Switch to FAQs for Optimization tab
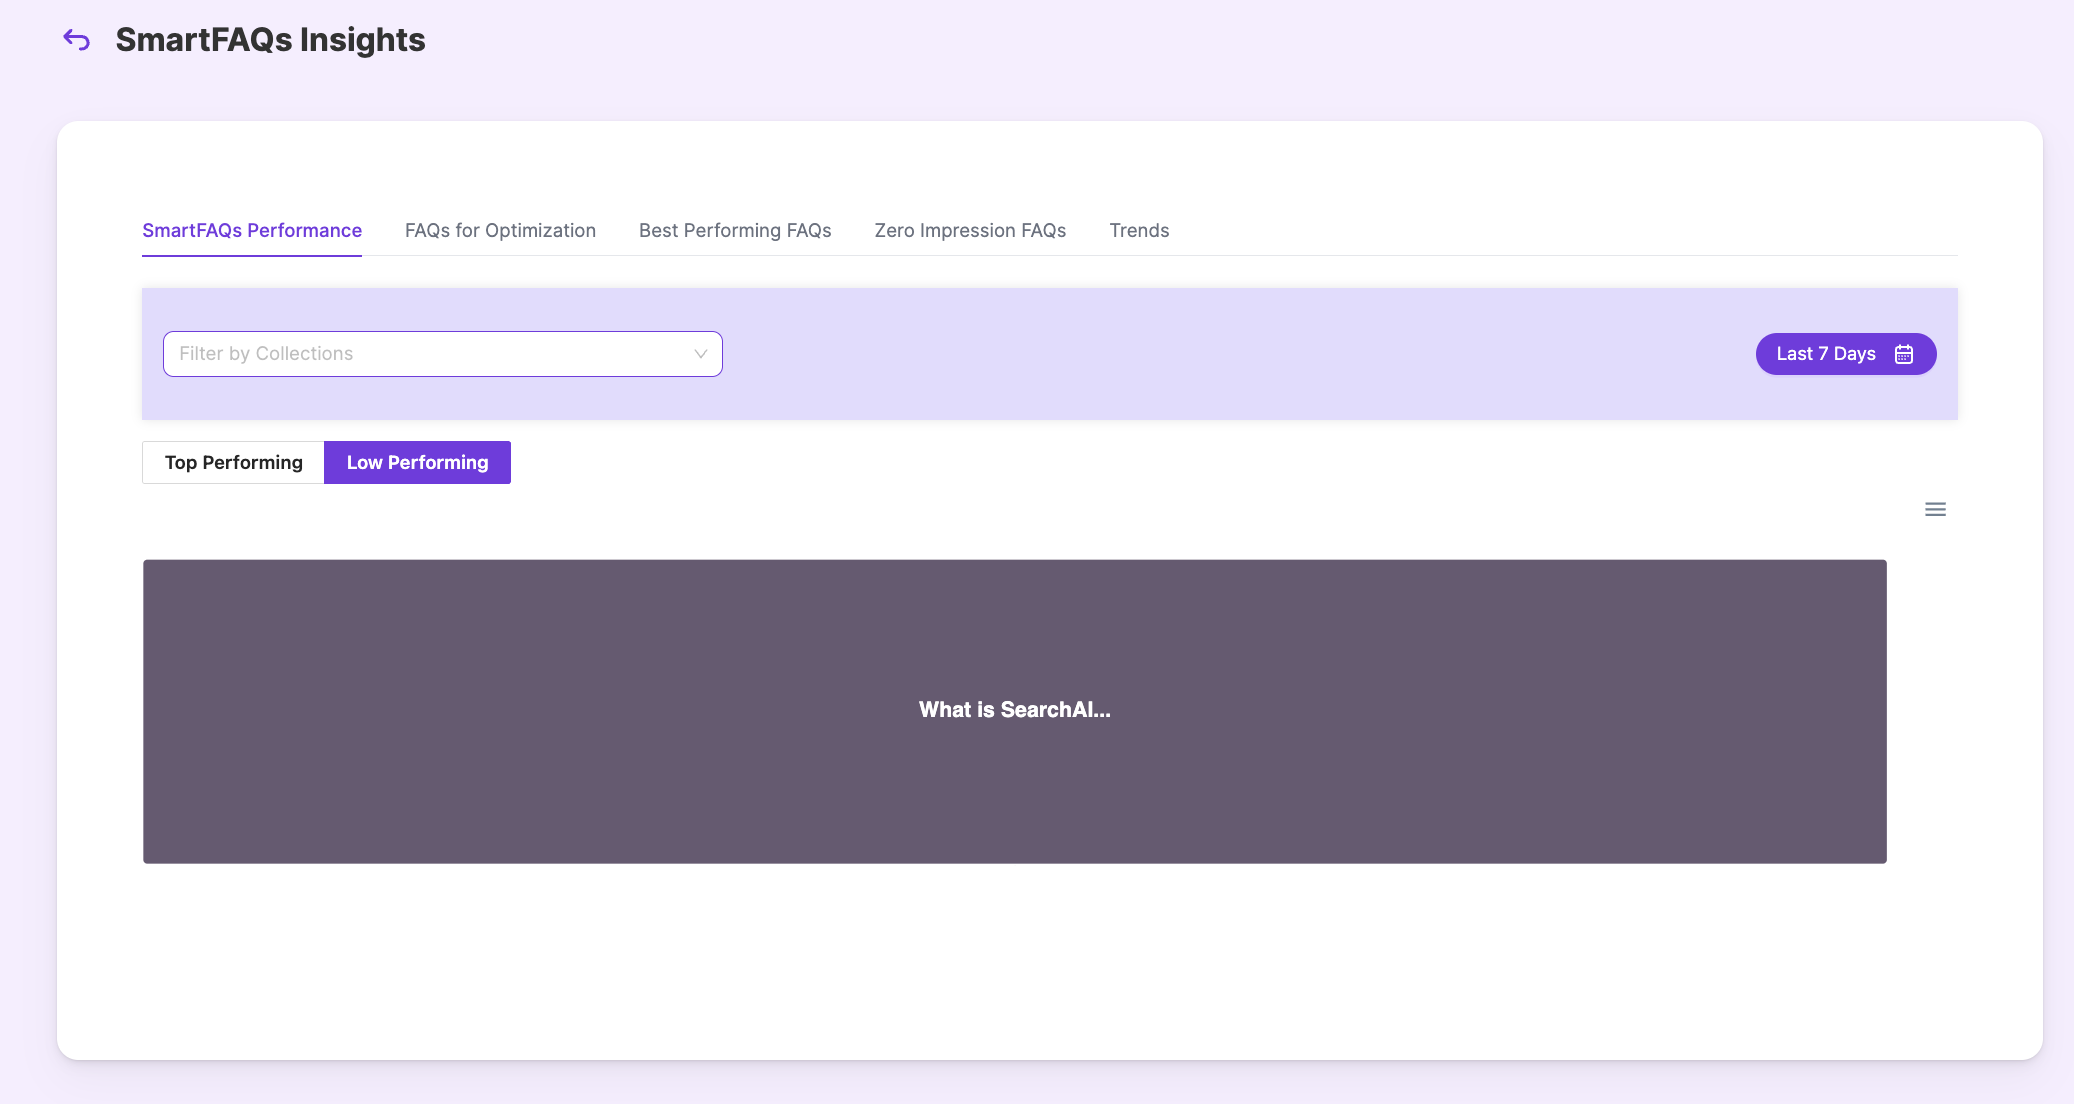Screen dimensions: 2074x1104 pyautogui.click(x=500, y=231)
